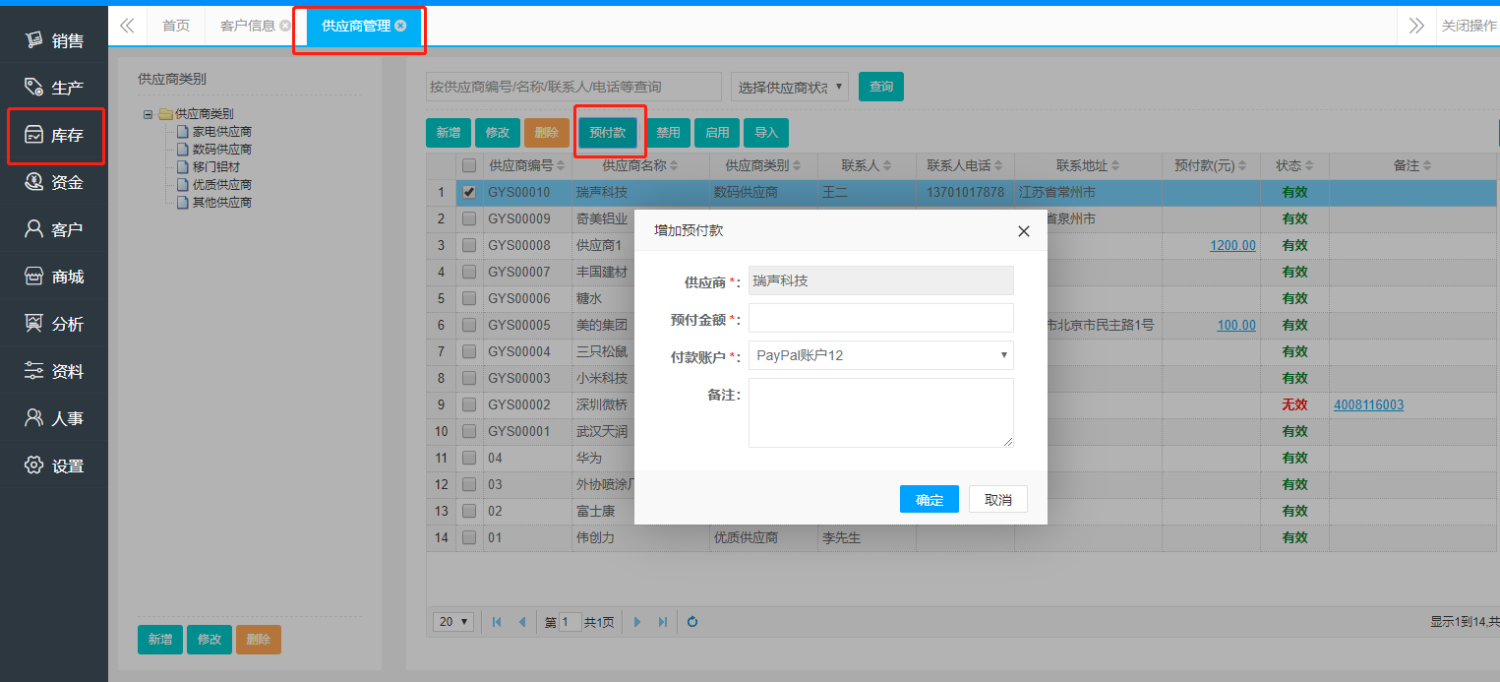Screen dimensions: 1500x682
Task: Sort by 预付款(元) column header
Action: point(1211,165)
